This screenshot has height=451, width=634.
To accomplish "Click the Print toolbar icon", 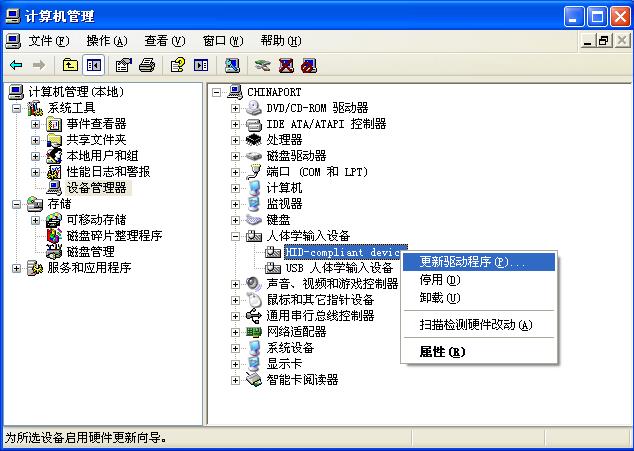I will pyautogui.click(x=147, y=65).
